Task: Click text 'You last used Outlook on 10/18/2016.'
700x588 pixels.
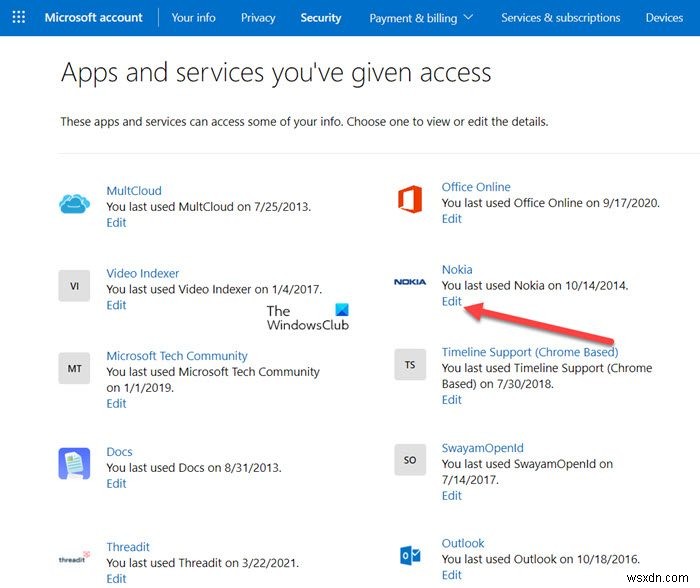Action: point(541,559)
